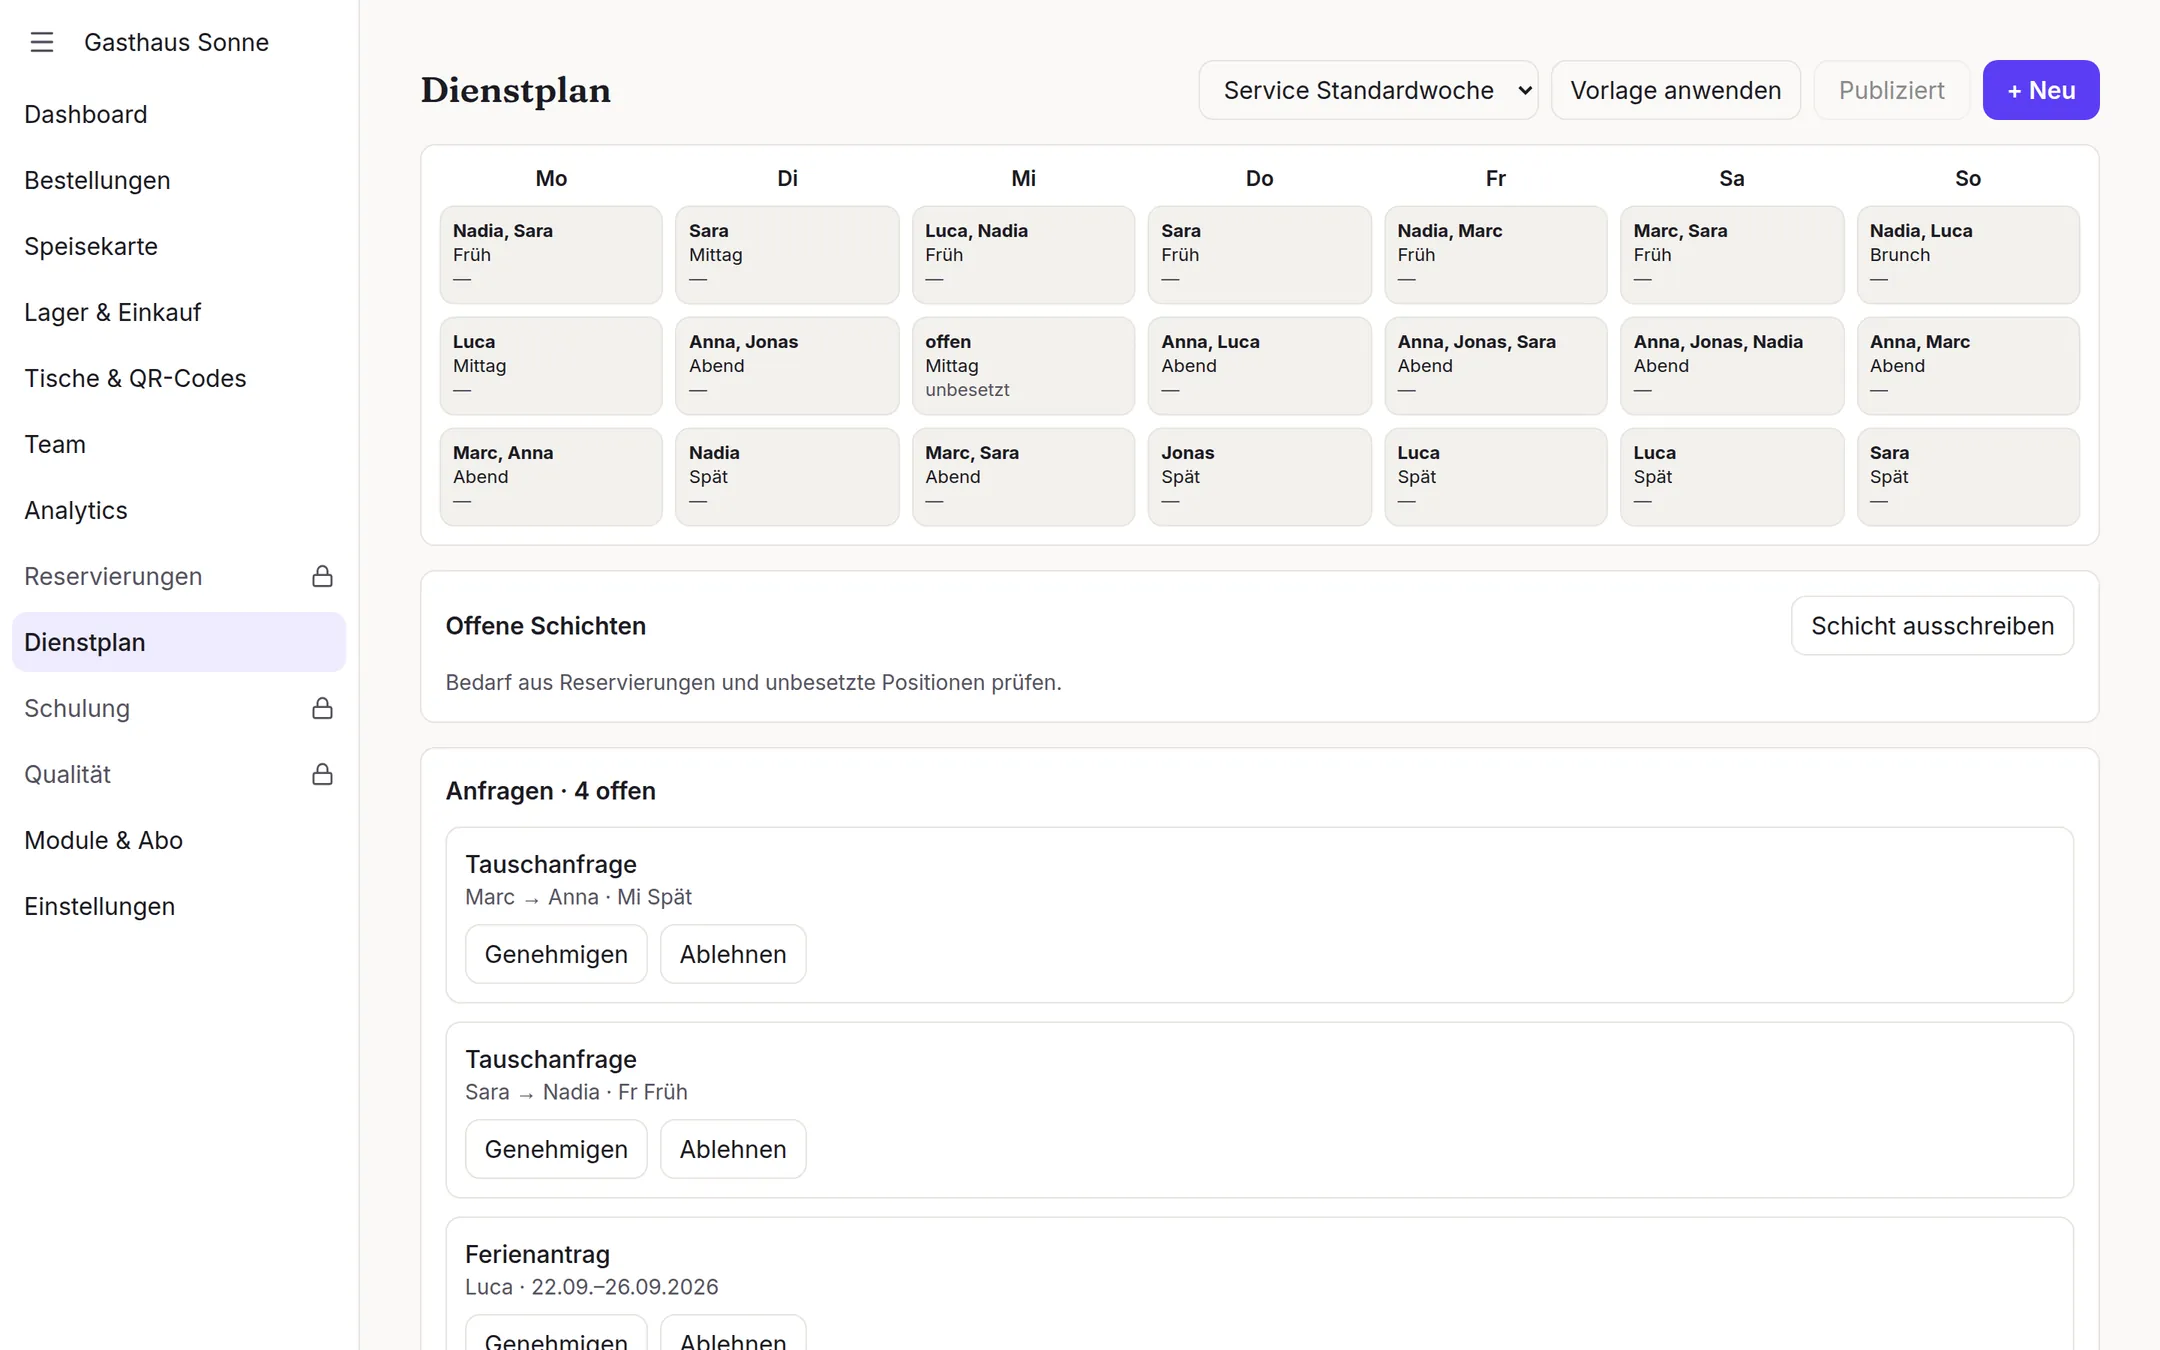Select Thursday Spät shift with Jonas

coord(1260,477)
